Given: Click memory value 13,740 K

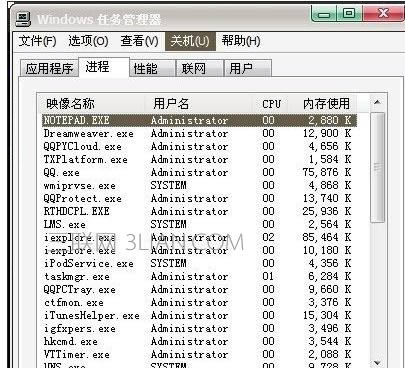Looking at the screenshot, I should 327,198.
